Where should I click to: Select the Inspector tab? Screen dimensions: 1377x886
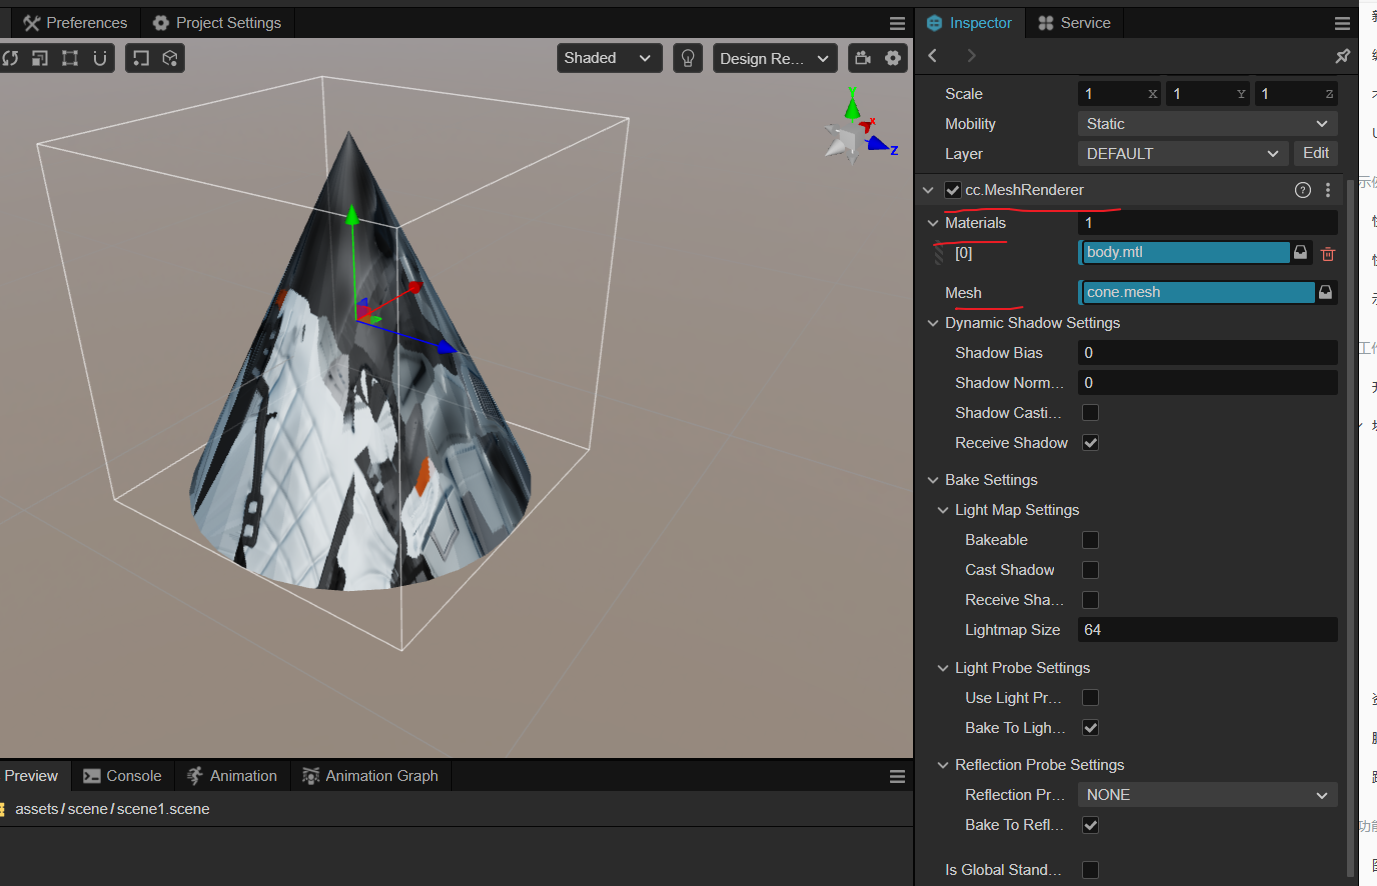[x=969, y=23]
